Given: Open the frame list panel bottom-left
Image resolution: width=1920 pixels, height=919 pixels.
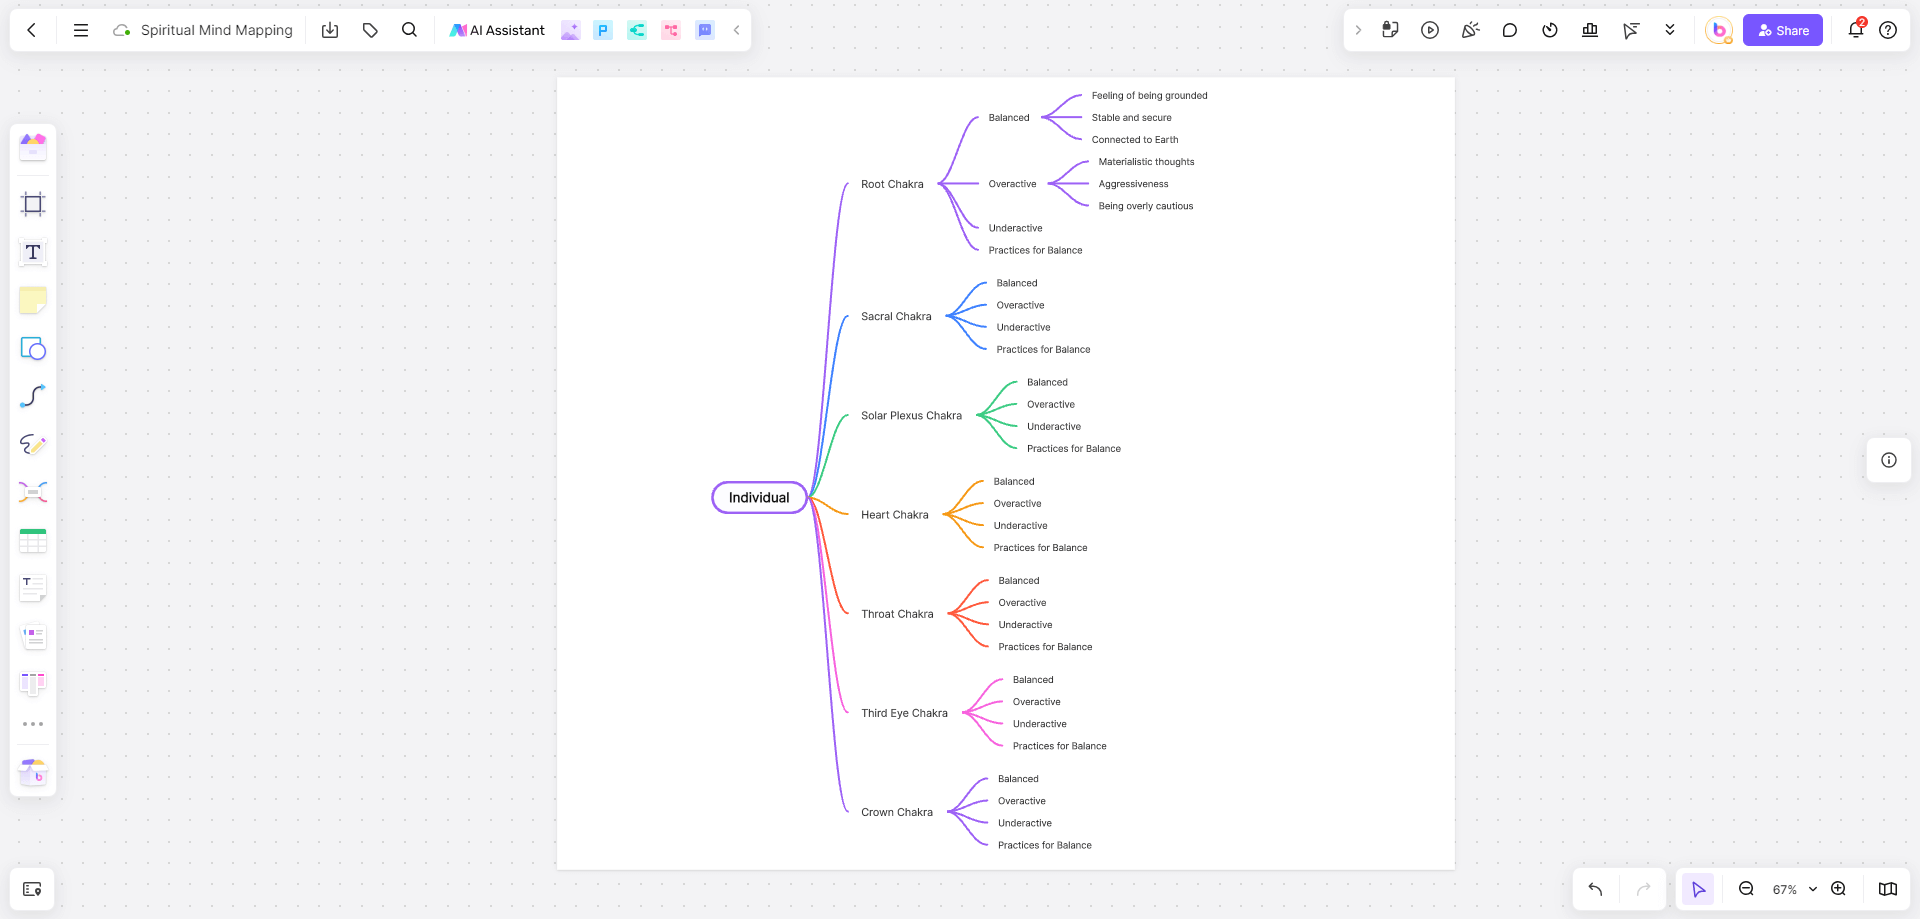Looking at the screenshot, I should coord(32,889).
